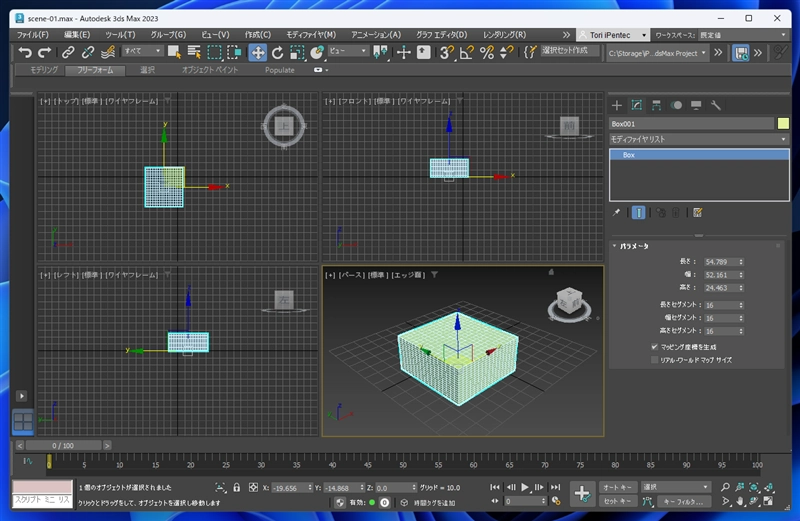The width and height of the screenshot is (800, 521).
Task: Open the selection filter dropdown すべて
Action: pyautogui.click(x=142, y=51)
